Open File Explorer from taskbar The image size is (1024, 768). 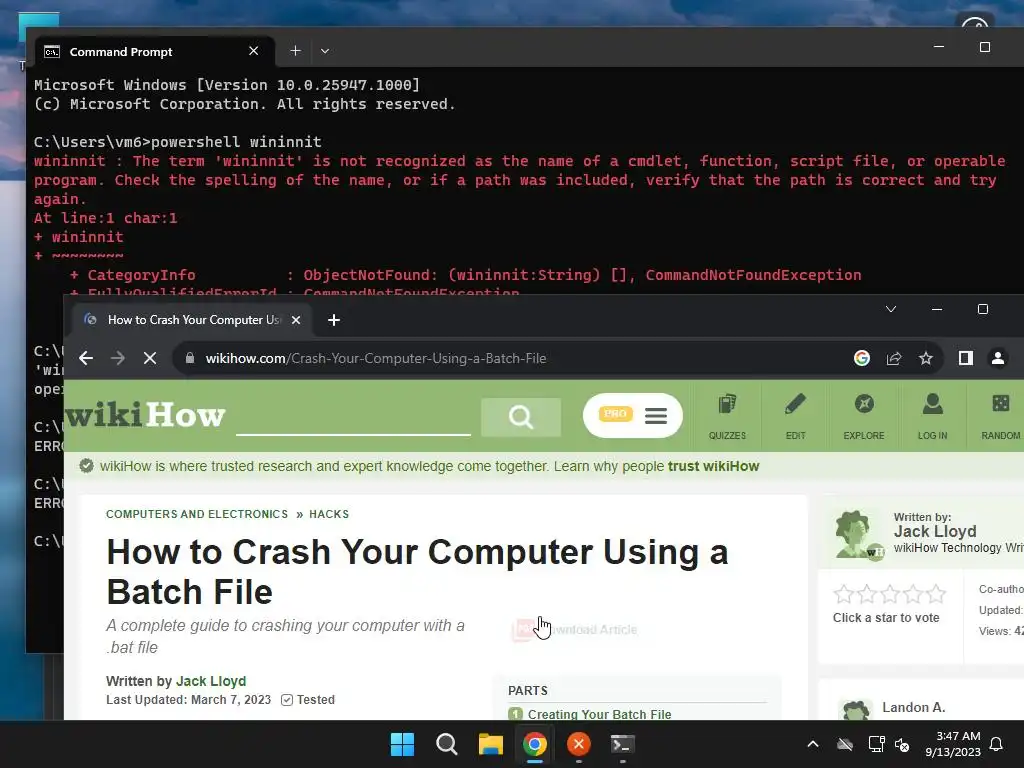(x=490, y=744)
